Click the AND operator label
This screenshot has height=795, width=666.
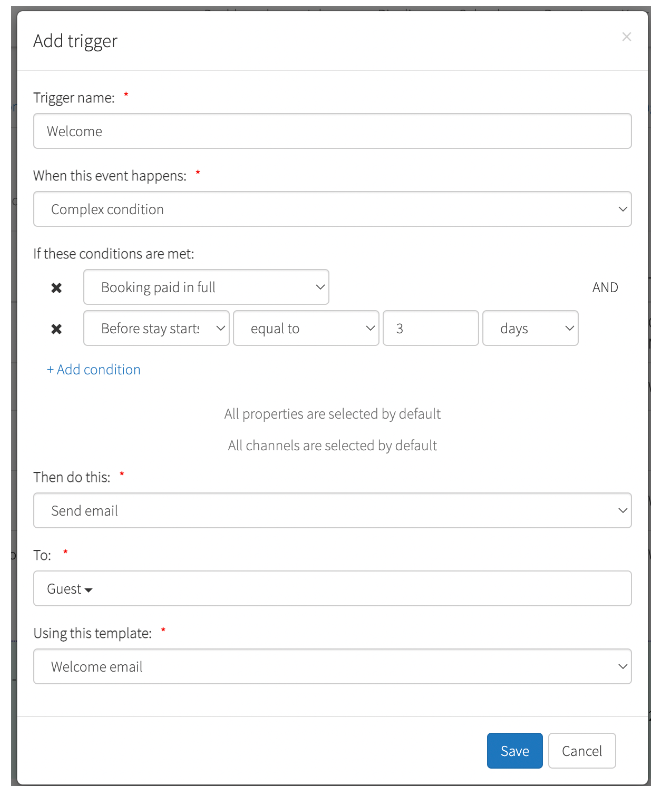pos(605,287)
